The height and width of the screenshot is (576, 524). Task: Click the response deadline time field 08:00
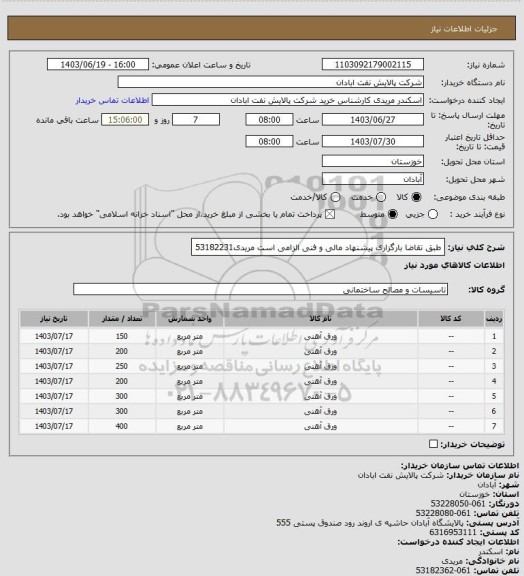(269, 120)
